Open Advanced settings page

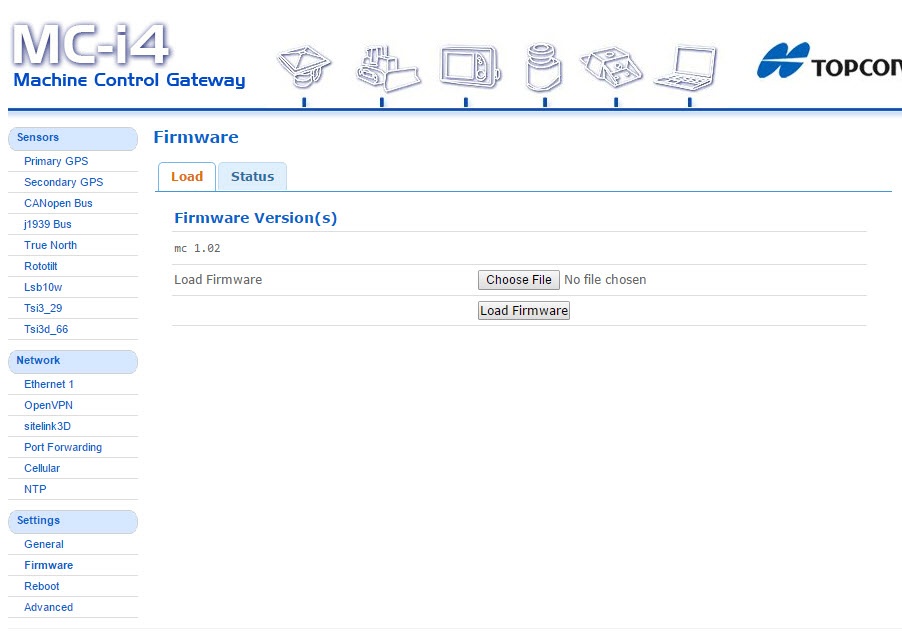48,607
